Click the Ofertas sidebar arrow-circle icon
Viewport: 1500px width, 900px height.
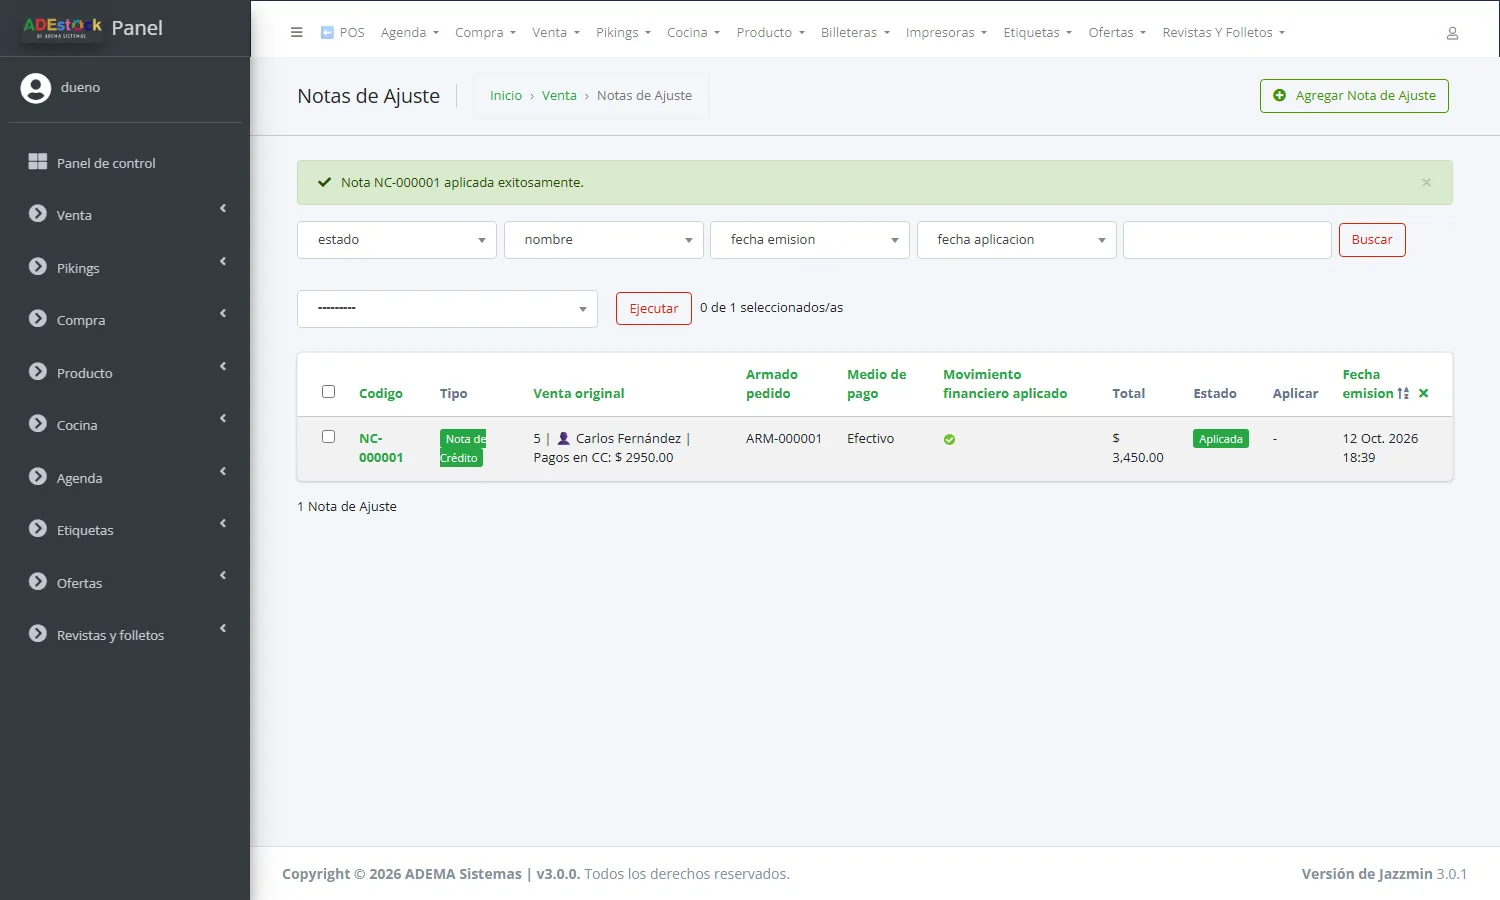pos(38,582)
